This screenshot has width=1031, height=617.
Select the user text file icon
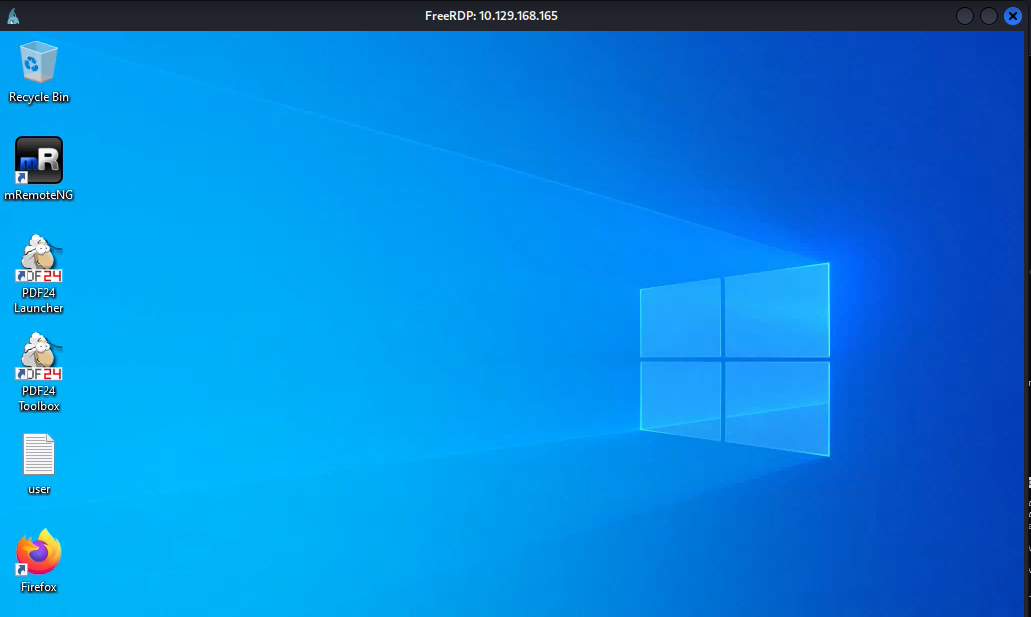click(39, 455)
